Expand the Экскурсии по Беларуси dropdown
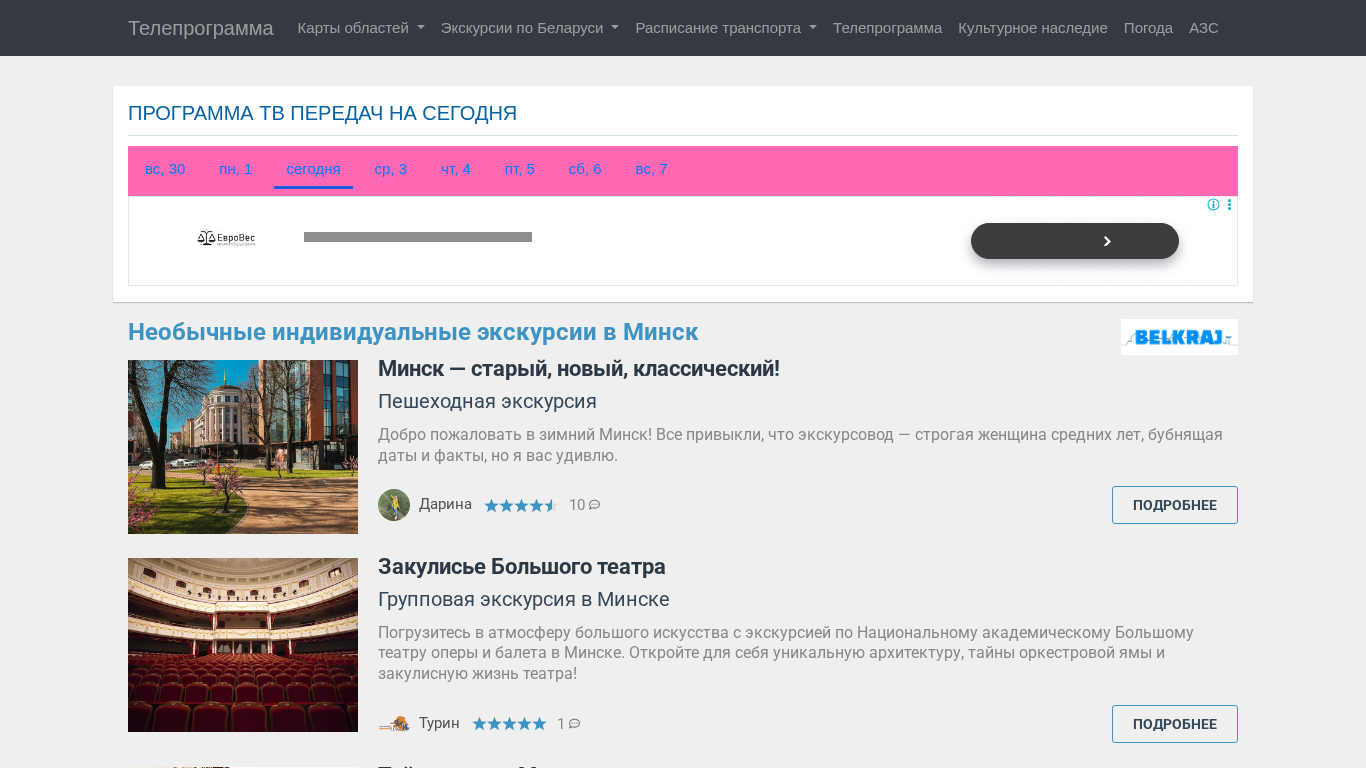Screen dimensions: 1366x768 click(529, 28)
